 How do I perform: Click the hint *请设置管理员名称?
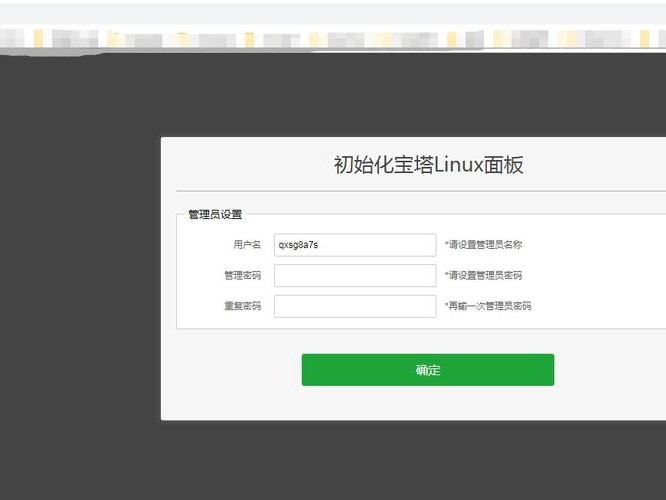(483, 244)
